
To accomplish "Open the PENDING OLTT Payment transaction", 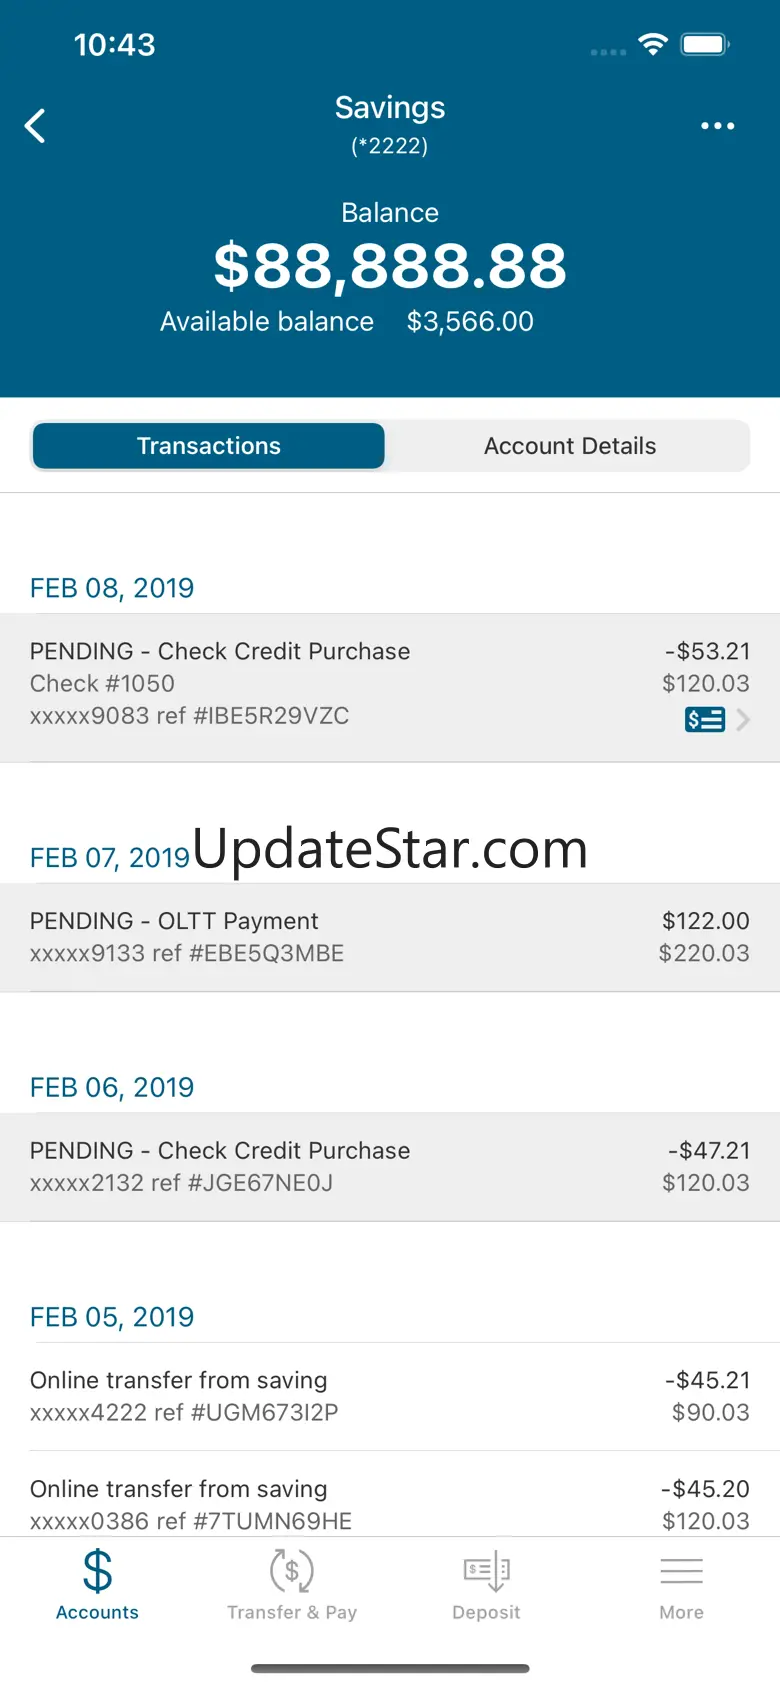I will tap(390, 937).
